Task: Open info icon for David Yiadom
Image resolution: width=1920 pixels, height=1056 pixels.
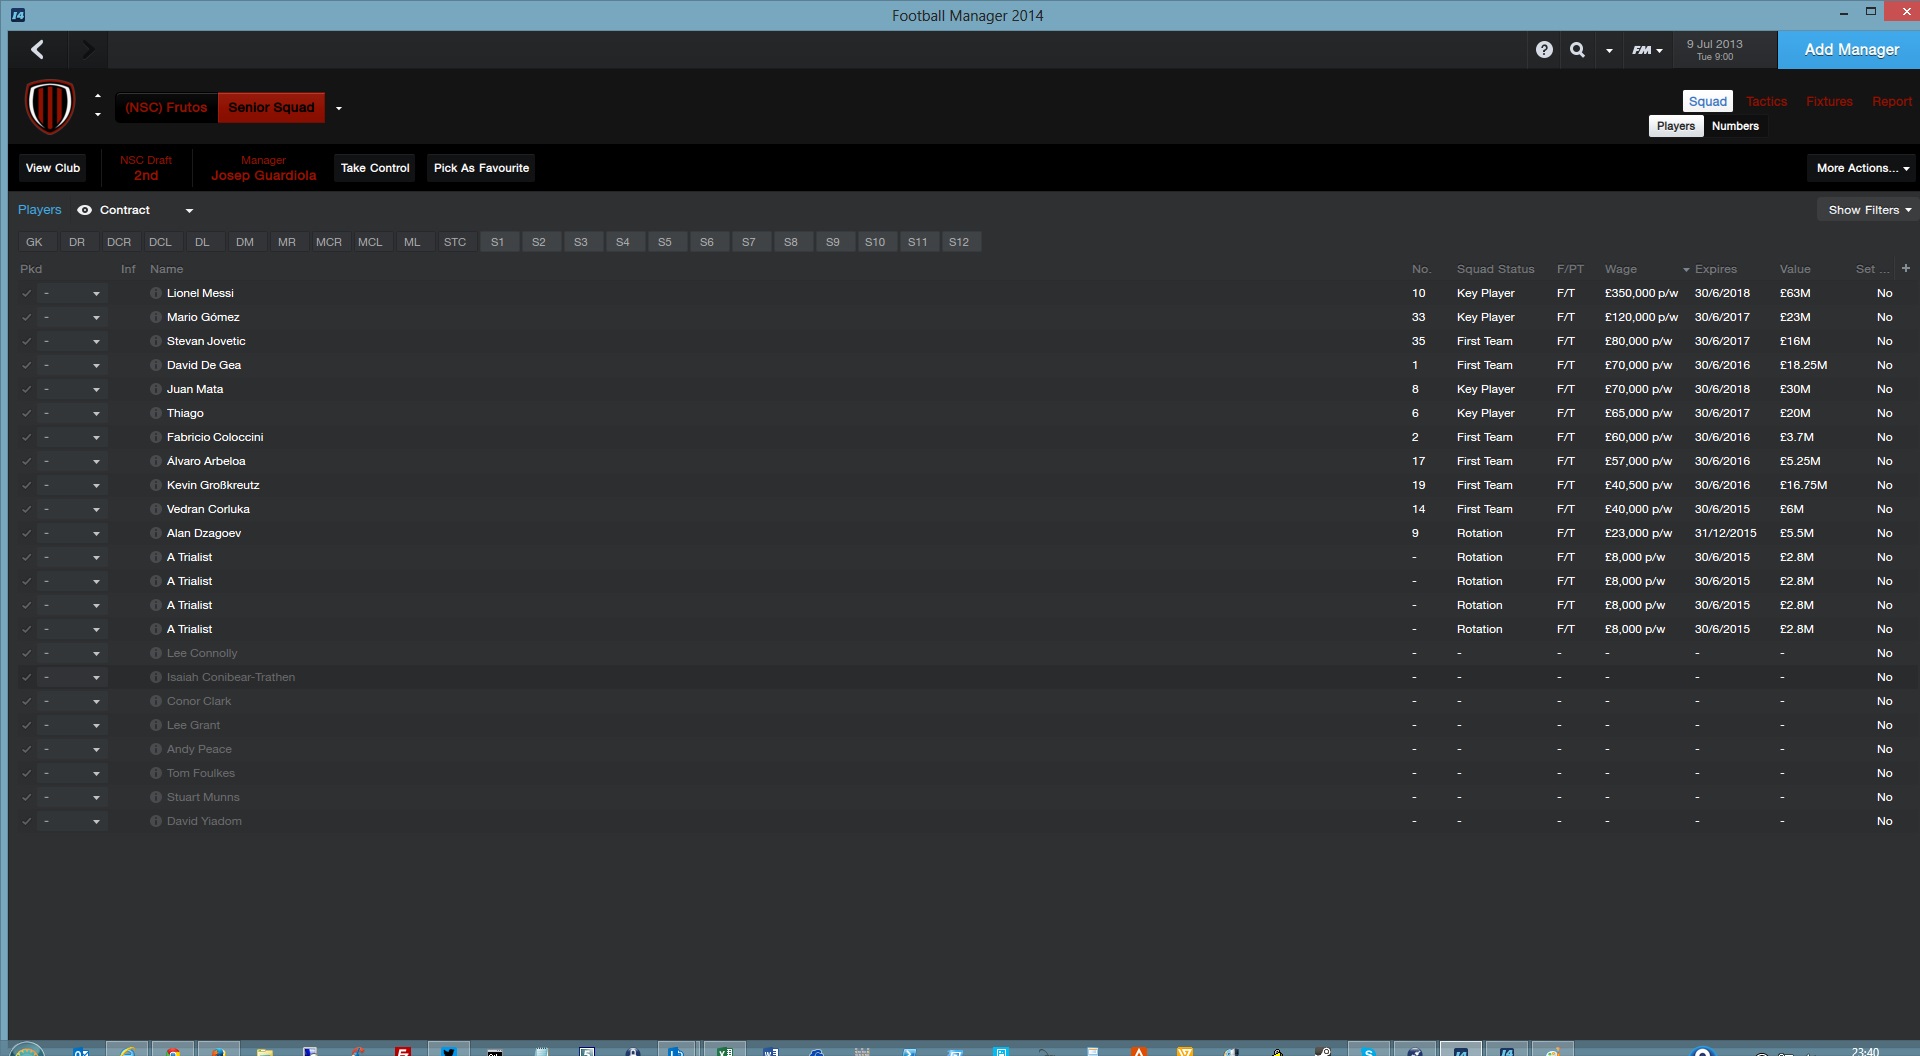Action: click(x=156, y=821)
